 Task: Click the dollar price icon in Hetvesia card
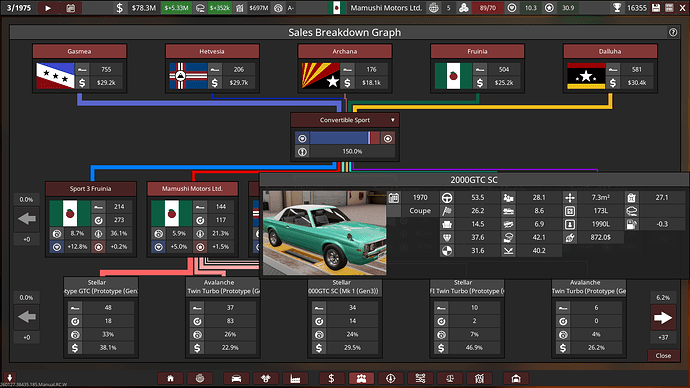coord(215,83)
